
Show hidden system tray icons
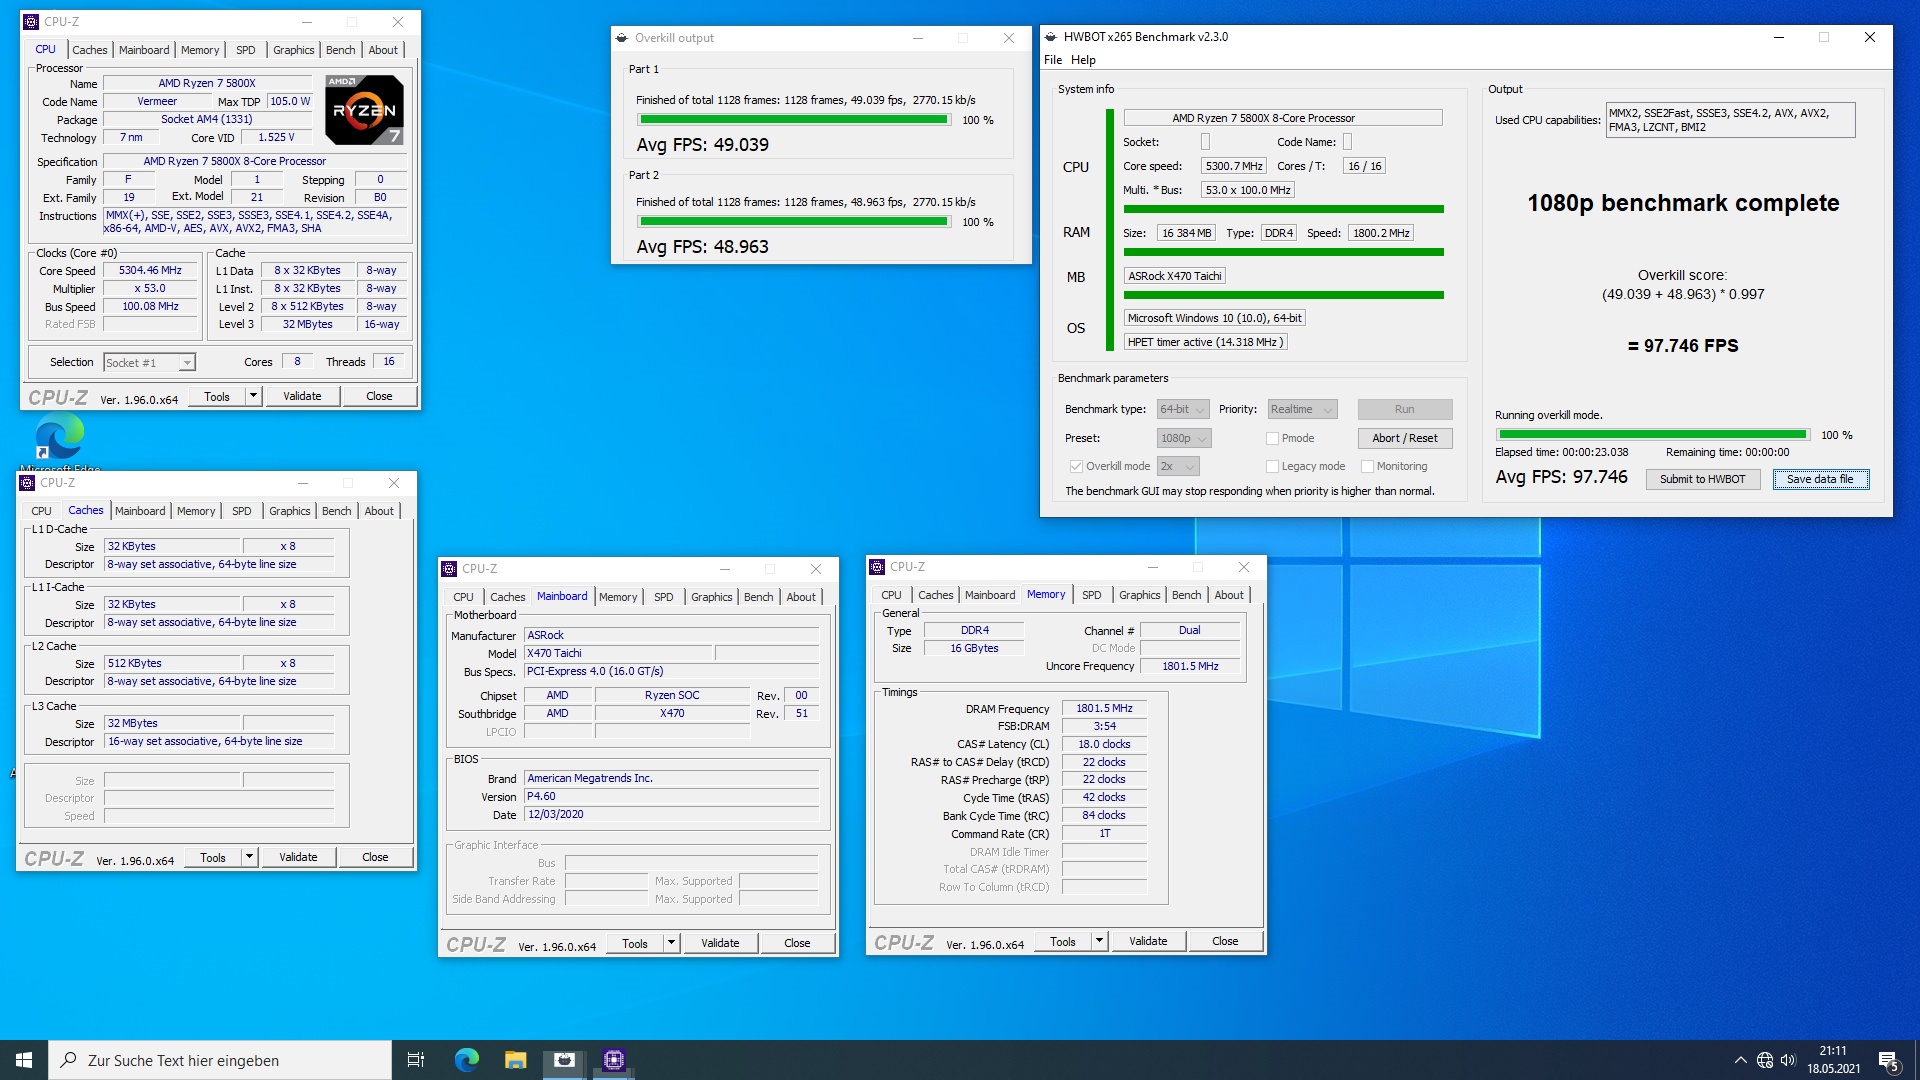pyautogui.click(x=1740, y=1060)
